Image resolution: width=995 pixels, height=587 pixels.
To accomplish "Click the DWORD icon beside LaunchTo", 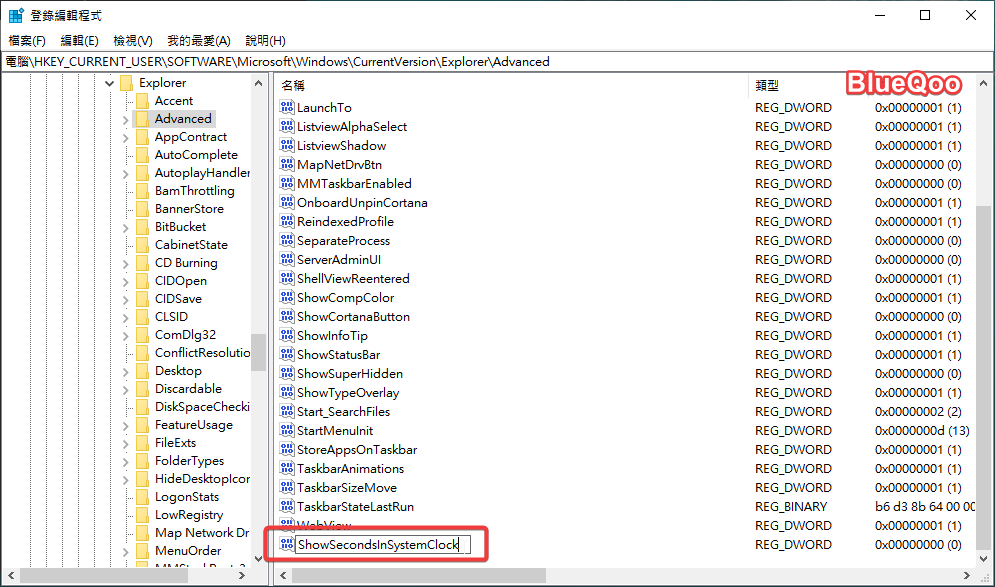I will click(287, 108).
